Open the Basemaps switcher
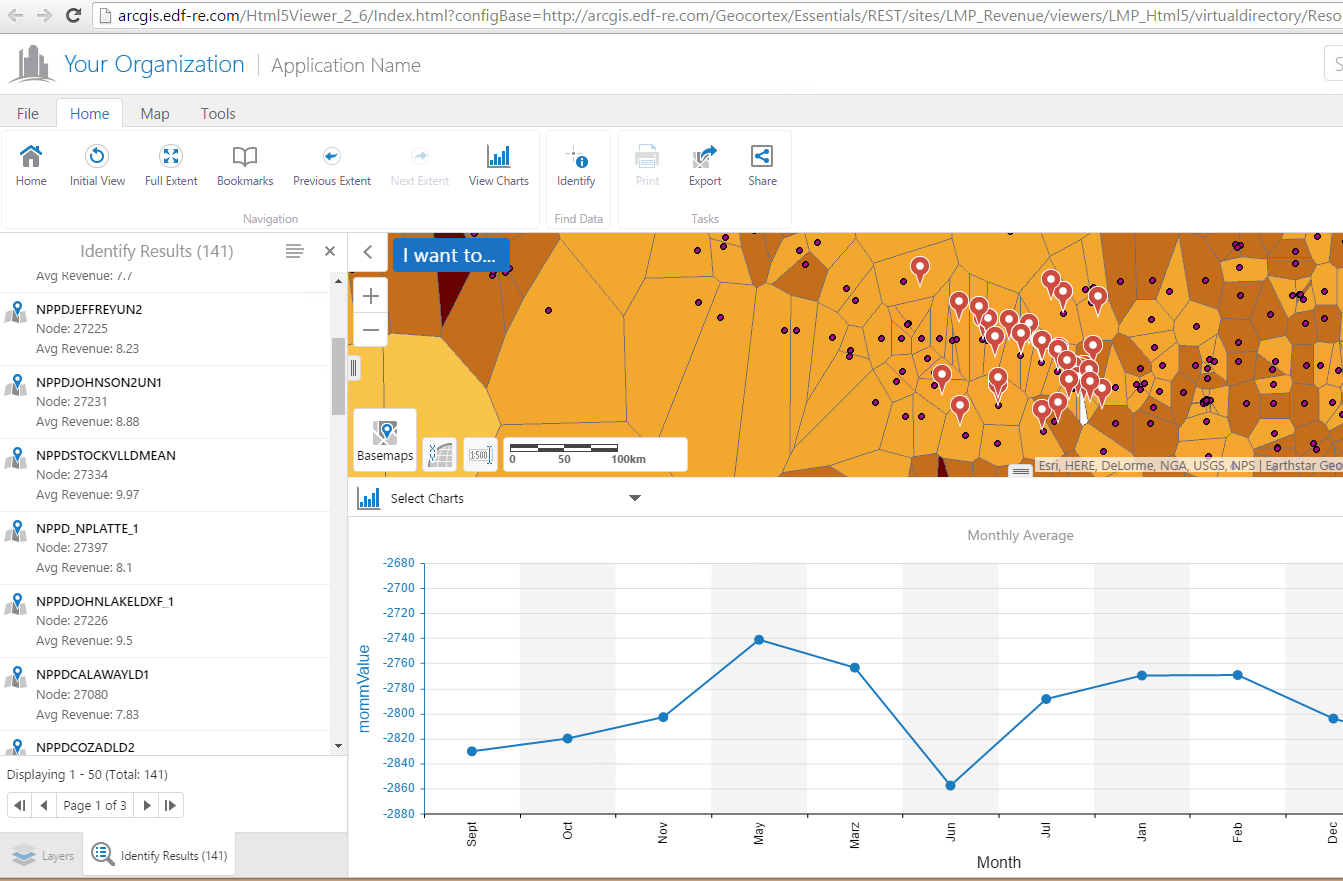The width and height of the screenshot is (1343, 881). pyautogui.click(x=385, y=439)
